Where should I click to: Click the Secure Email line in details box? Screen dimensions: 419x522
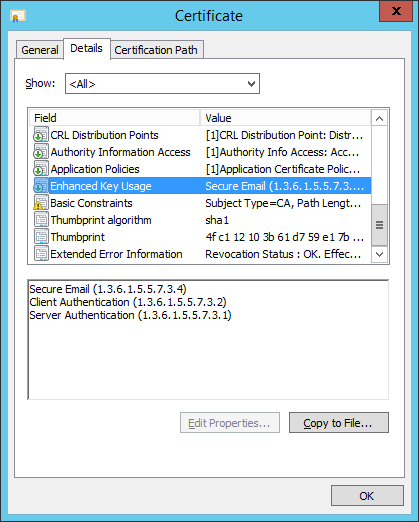[x=108, y=289]
